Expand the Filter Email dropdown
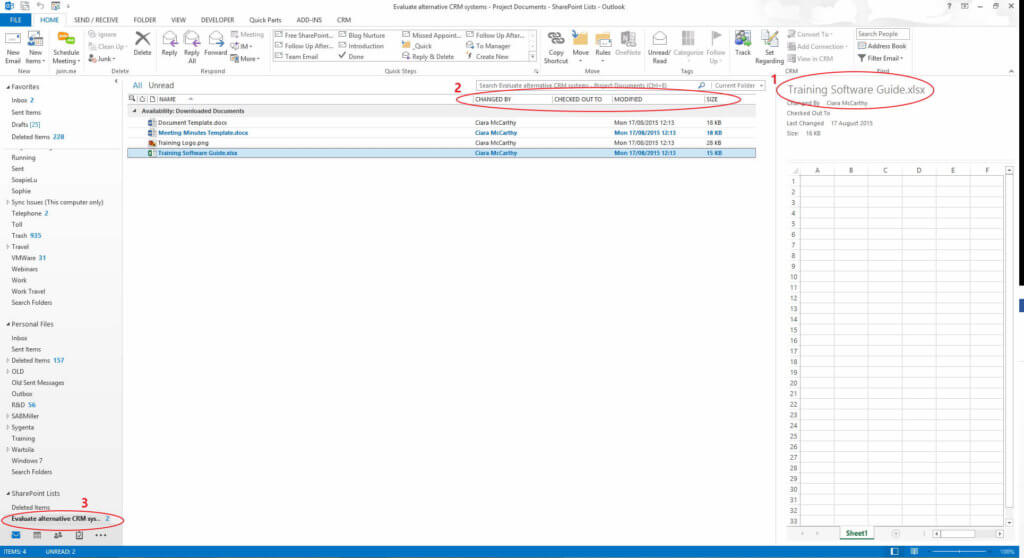This screenshot has height=558, width=1024. point(881,58)
